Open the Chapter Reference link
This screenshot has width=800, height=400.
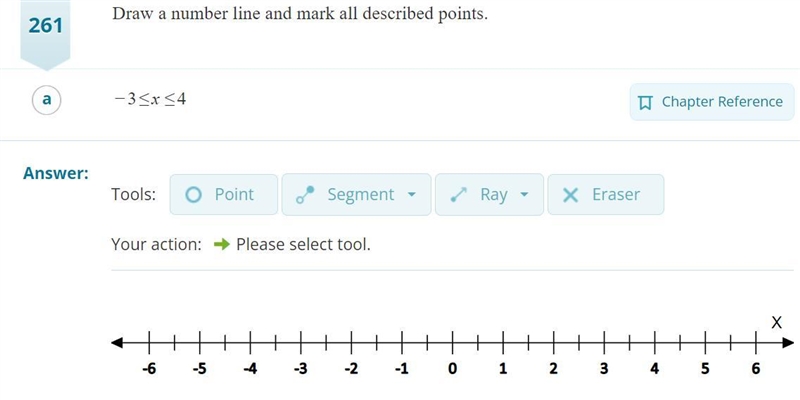pyautogui.click(x=712, y=102)
